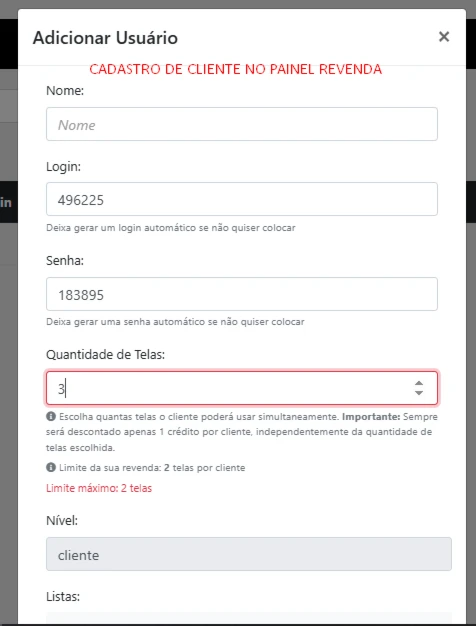476x626 pixels.
Task: Click the red 'Limite máximo: 2 telas' message
Action: pos(99,488)
